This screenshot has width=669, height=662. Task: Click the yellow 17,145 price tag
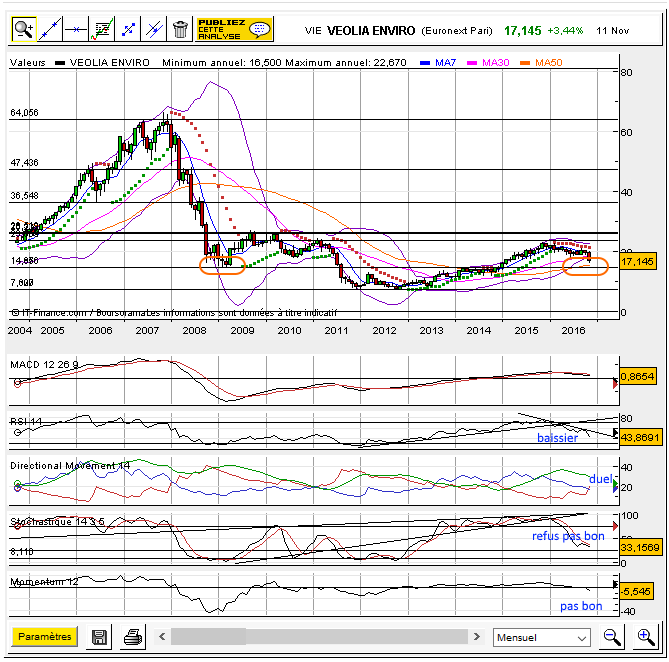[637, 261]
